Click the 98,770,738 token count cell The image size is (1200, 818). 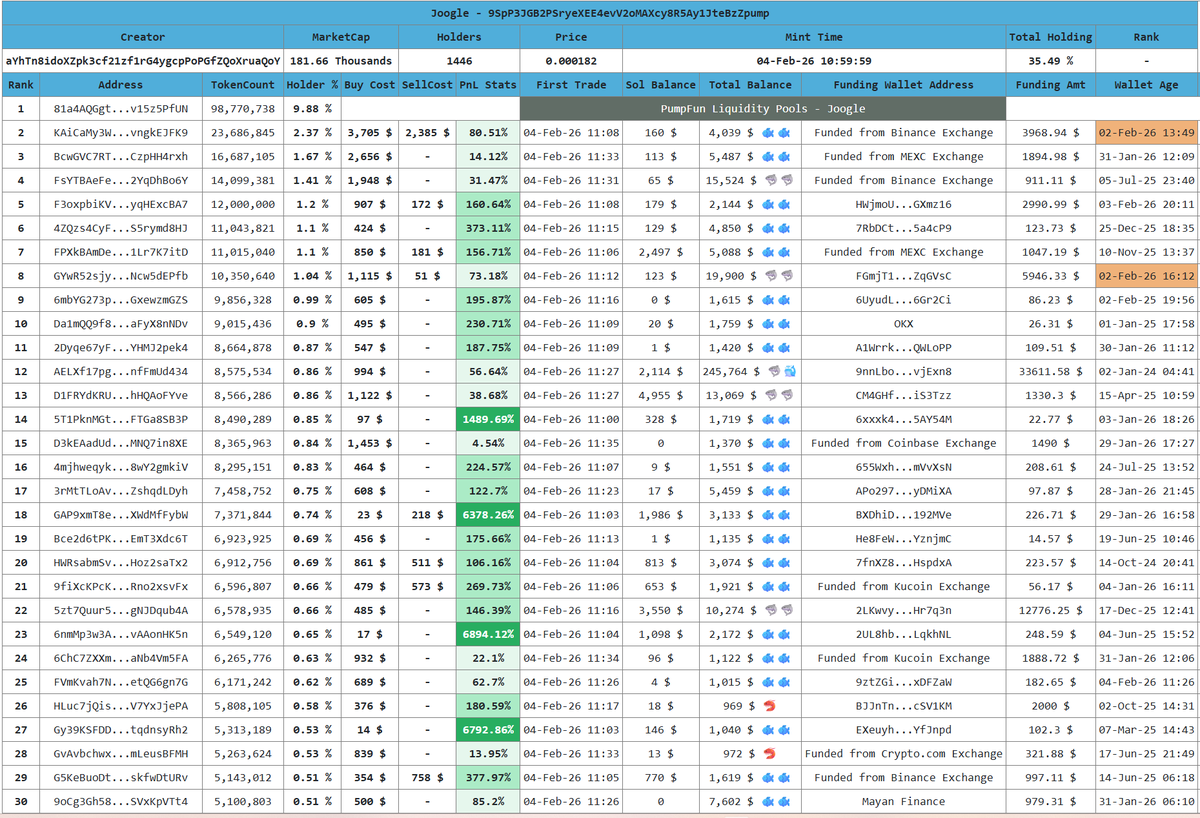pos(243,109)
